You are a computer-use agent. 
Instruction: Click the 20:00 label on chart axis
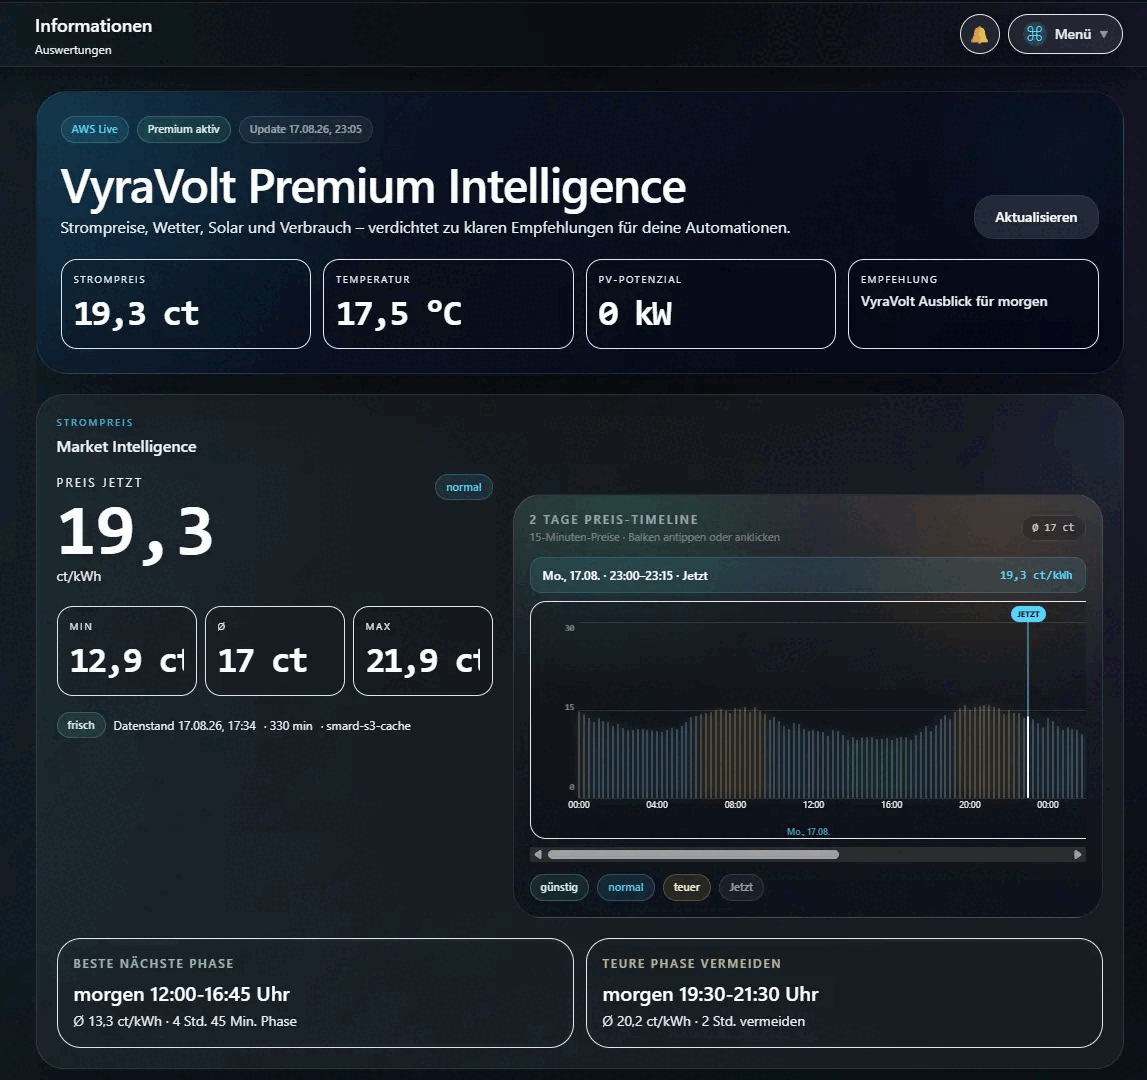click(x=970, y=805)
